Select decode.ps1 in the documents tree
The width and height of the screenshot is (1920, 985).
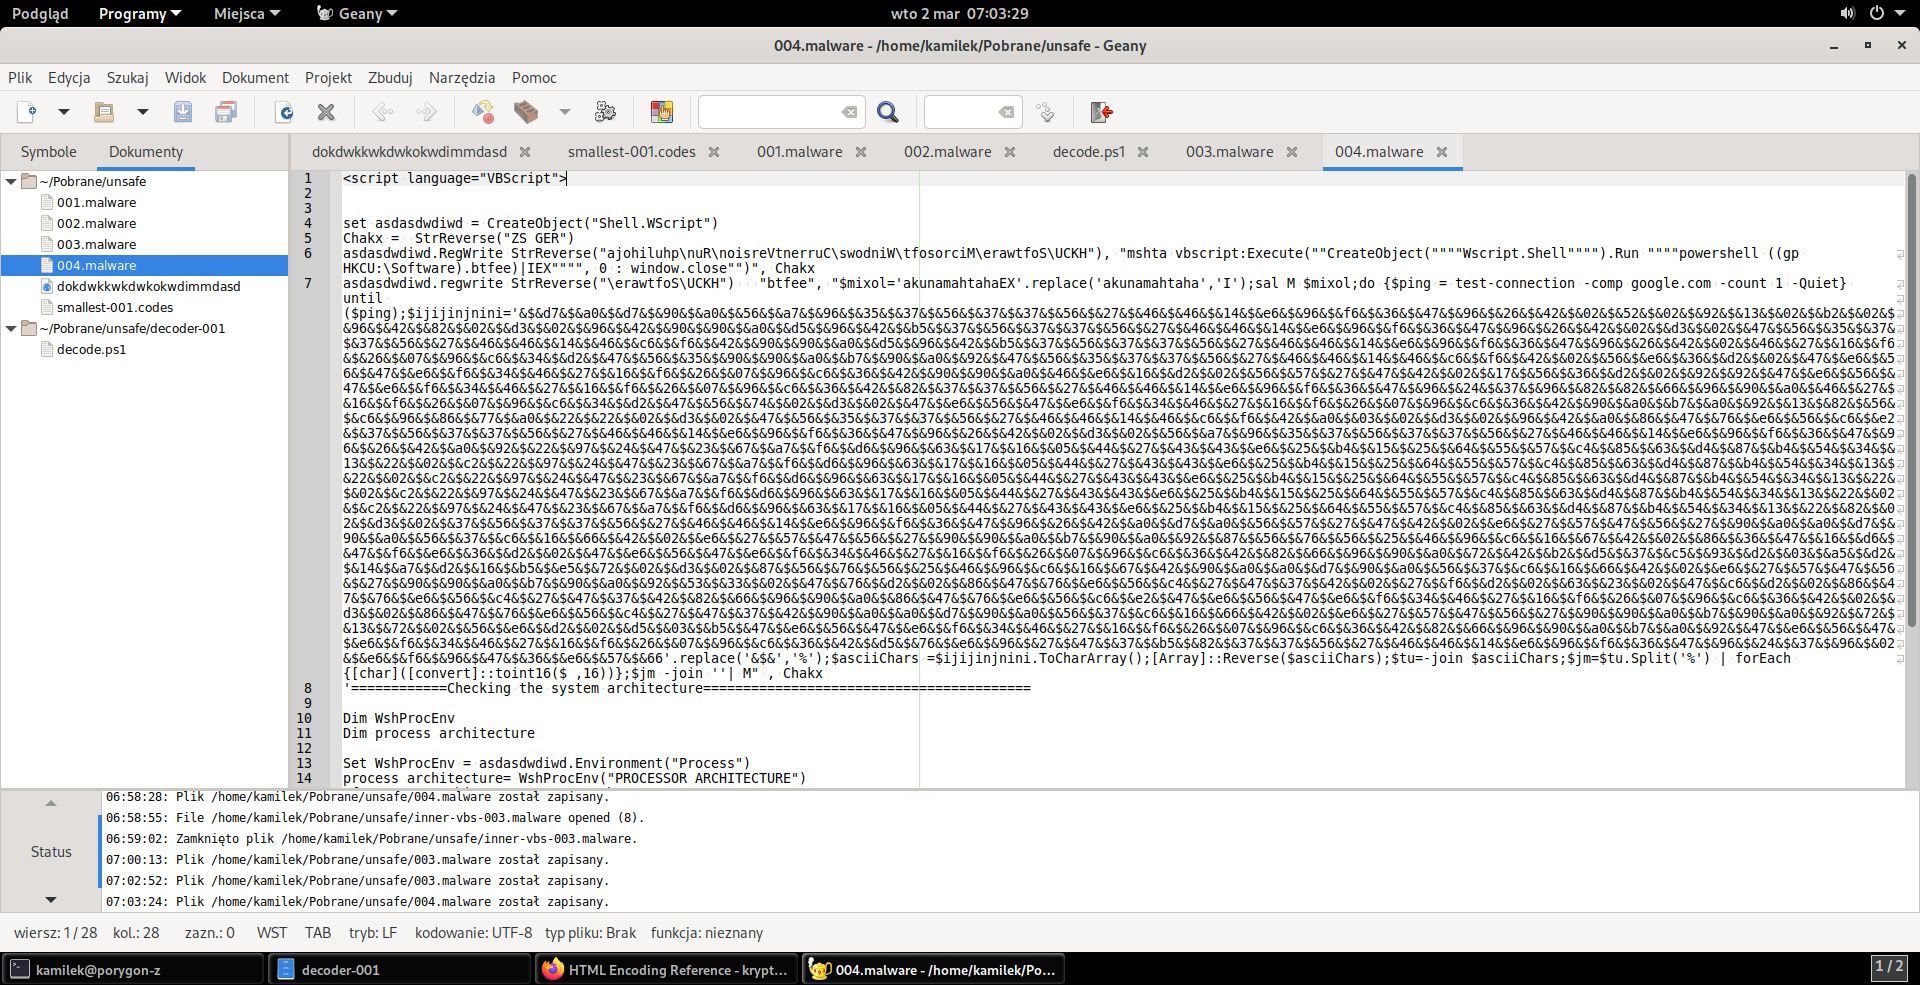pos(91,350)
